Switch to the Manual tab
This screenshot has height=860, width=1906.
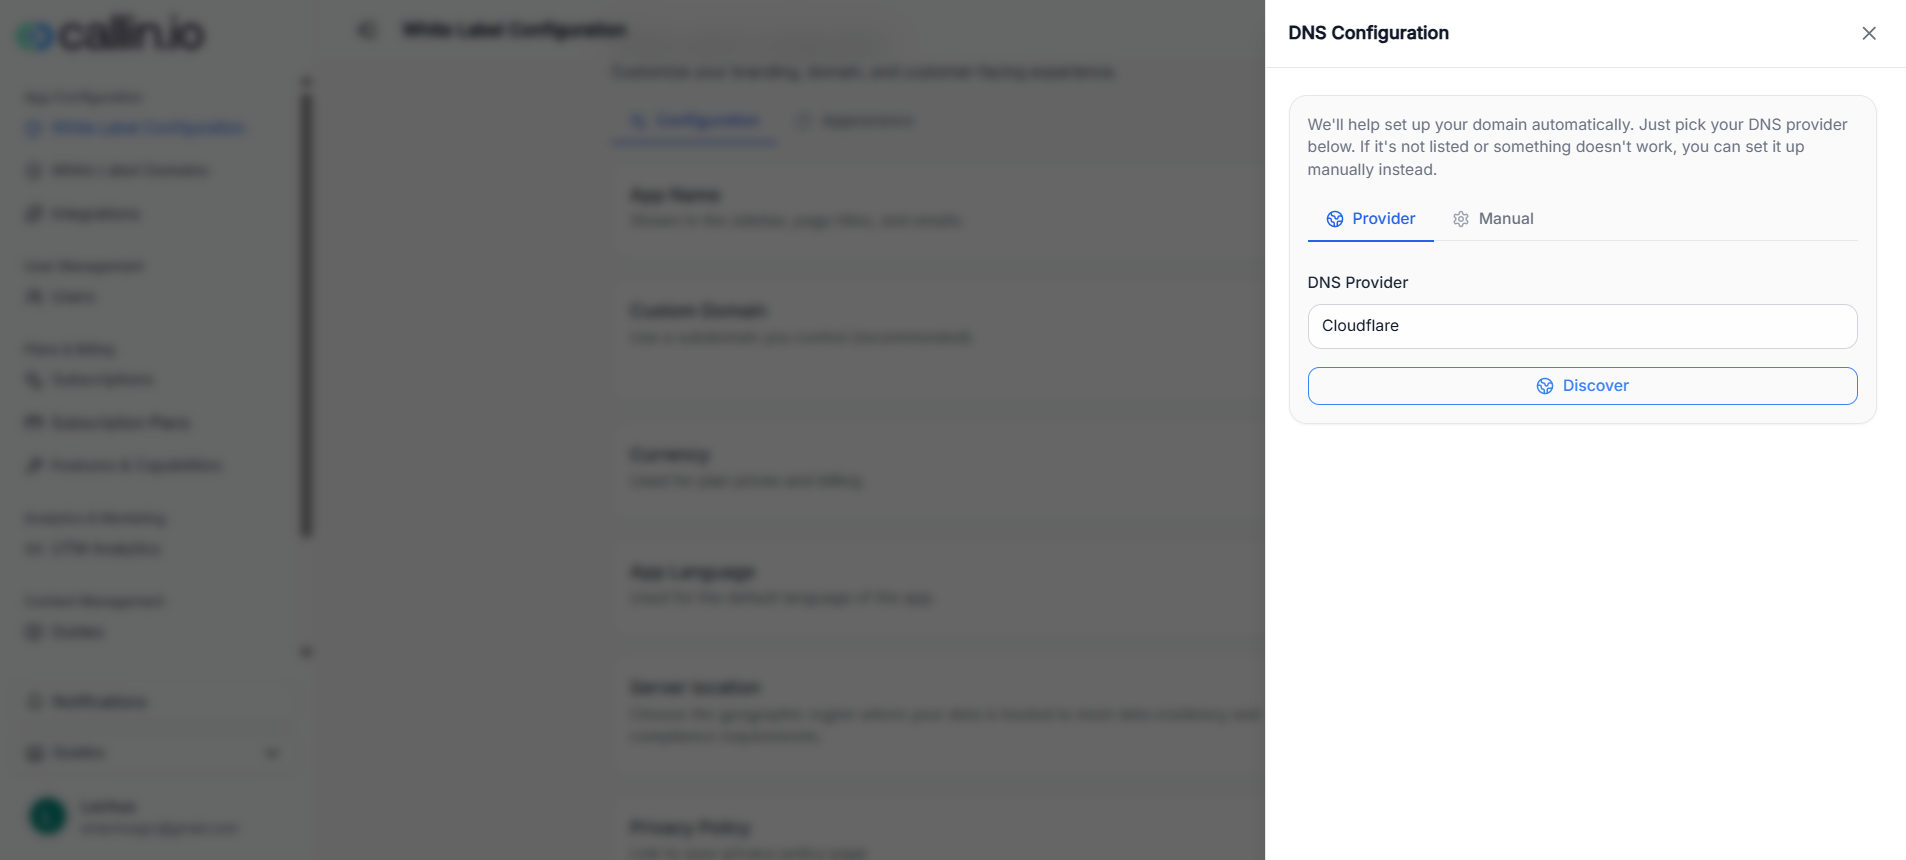click(x=1493, y=218)
